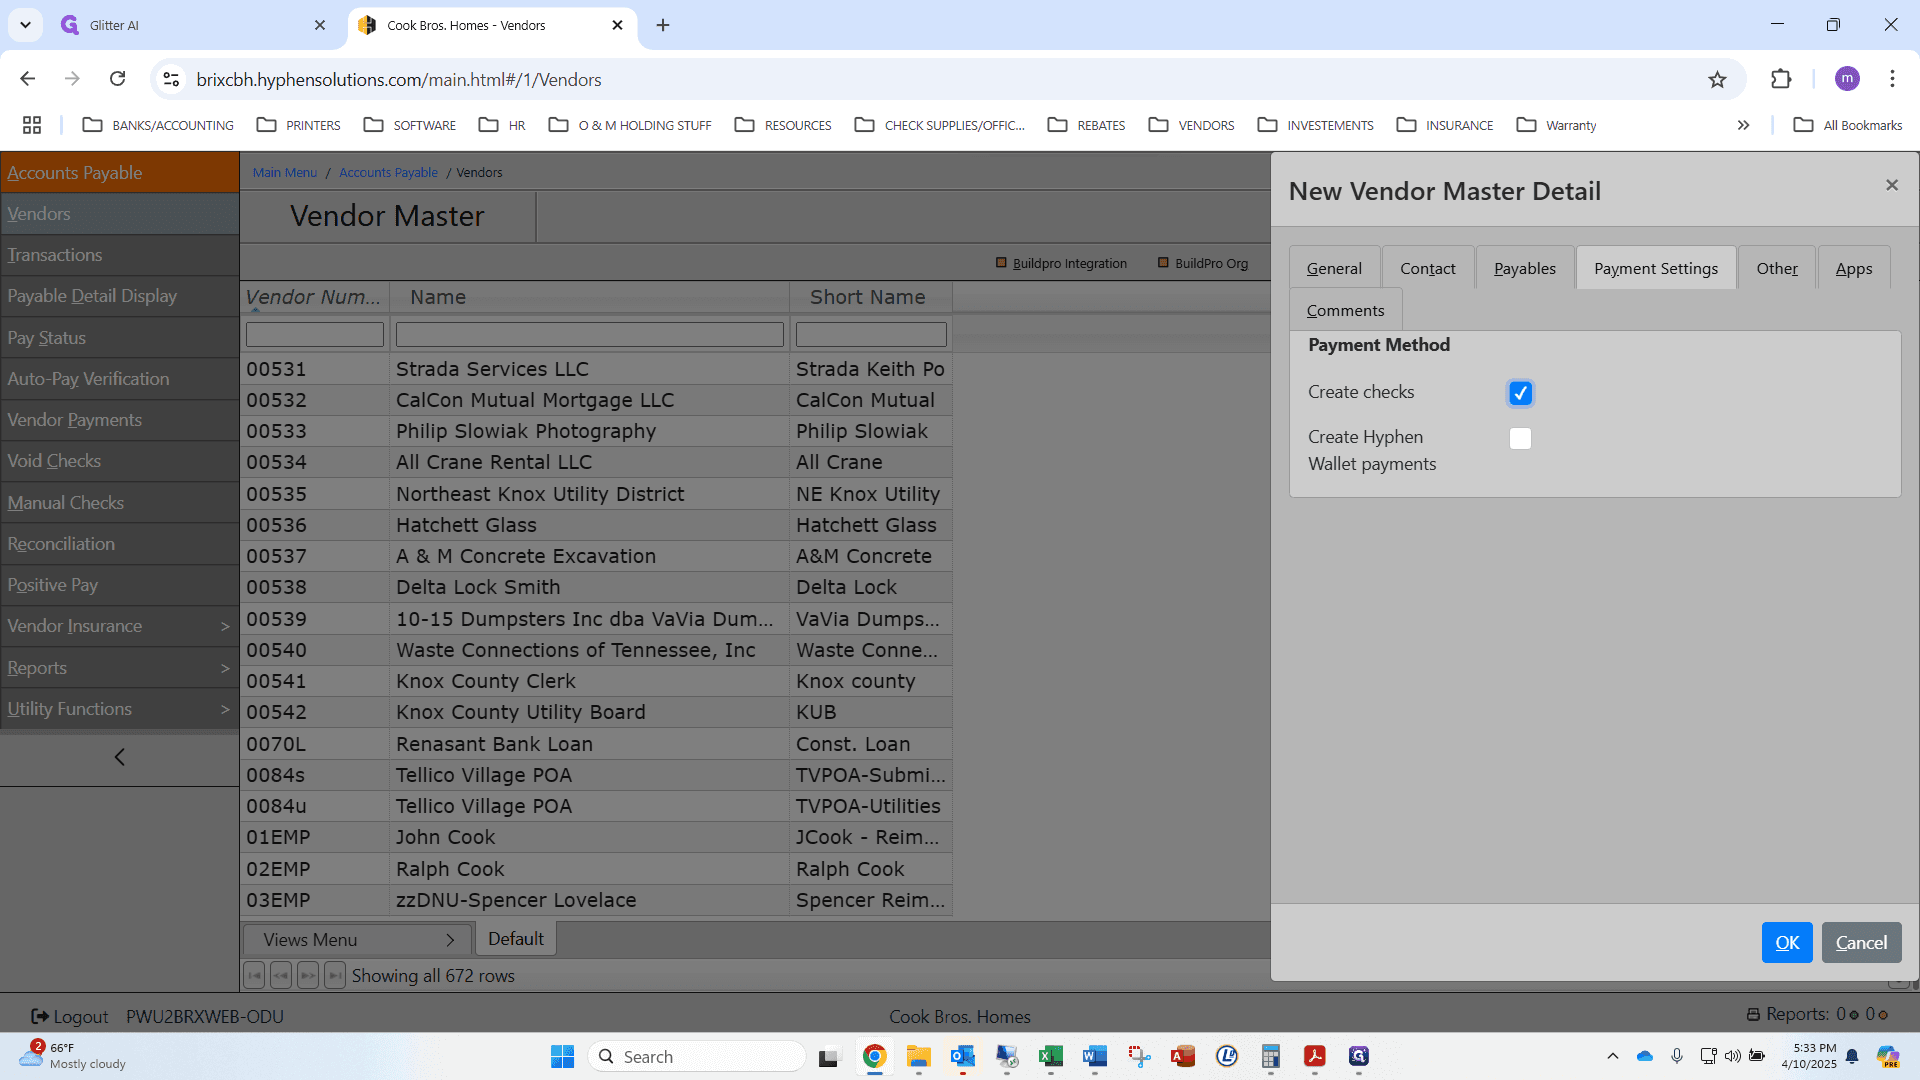Open the VENDORS bookmark folder
Screen dimensions: 1920x1080
click(x=1191, y=125)
